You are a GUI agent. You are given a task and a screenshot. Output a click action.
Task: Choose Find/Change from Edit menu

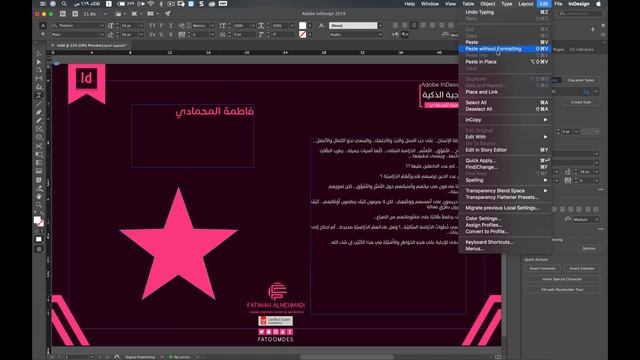click(505, 167)
